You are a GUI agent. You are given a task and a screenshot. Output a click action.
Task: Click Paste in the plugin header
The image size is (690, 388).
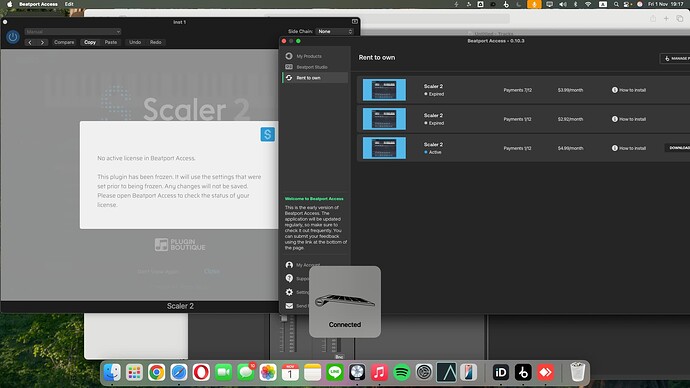(x=111, y=42)
